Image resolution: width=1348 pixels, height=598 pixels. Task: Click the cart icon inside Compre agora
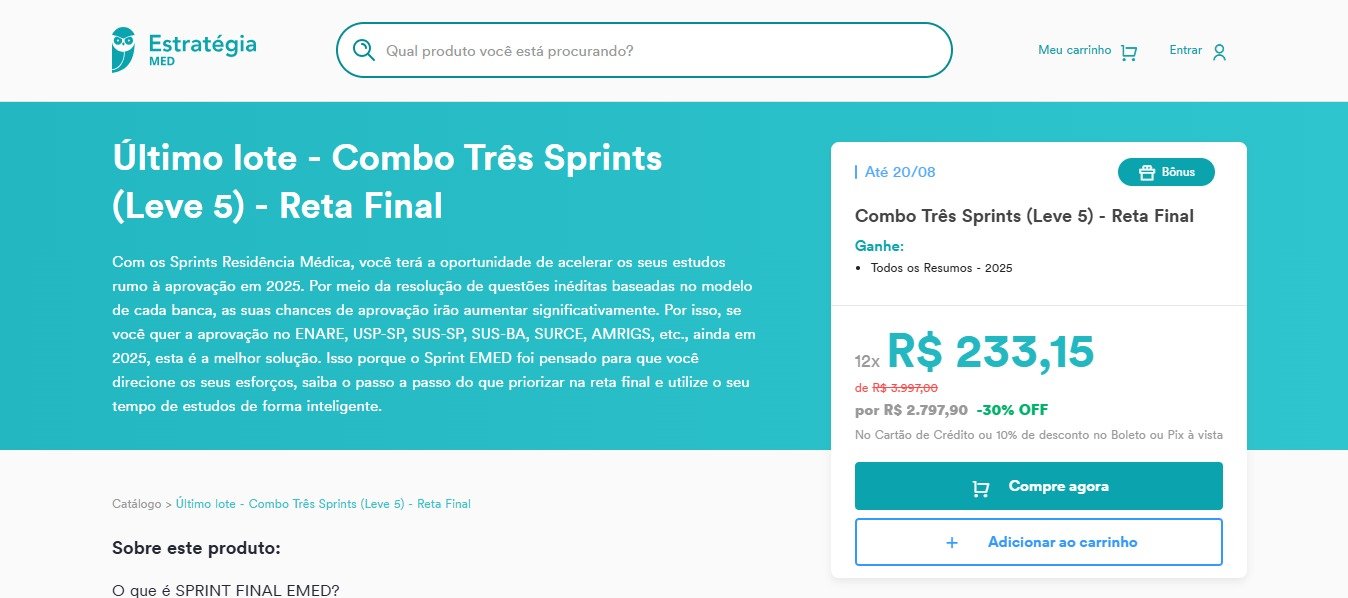[981, 487]
